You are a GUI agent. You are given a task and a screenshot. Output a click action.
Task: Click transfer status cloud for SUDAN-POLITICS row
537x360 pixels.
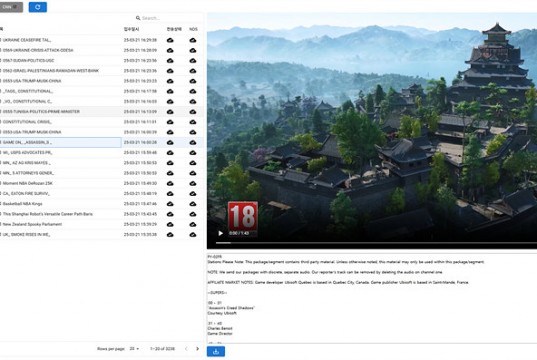tap(170, 61)
